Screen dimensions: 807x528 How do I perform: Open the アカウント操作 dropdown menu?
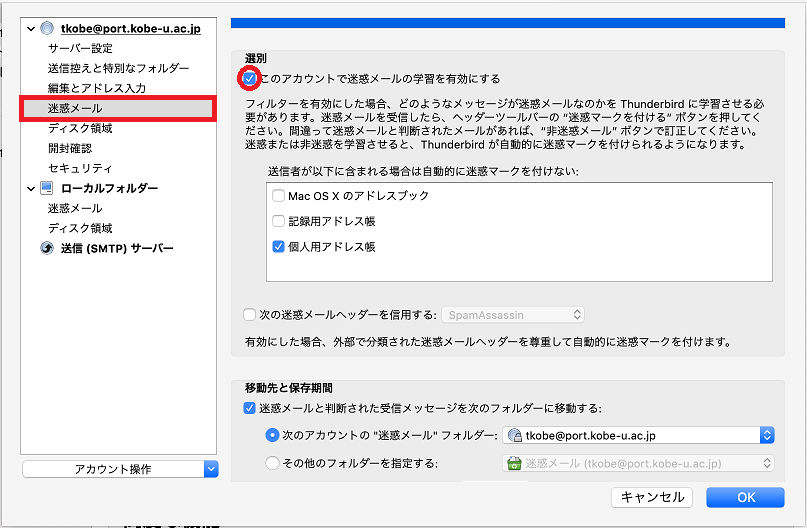point(120,469)
